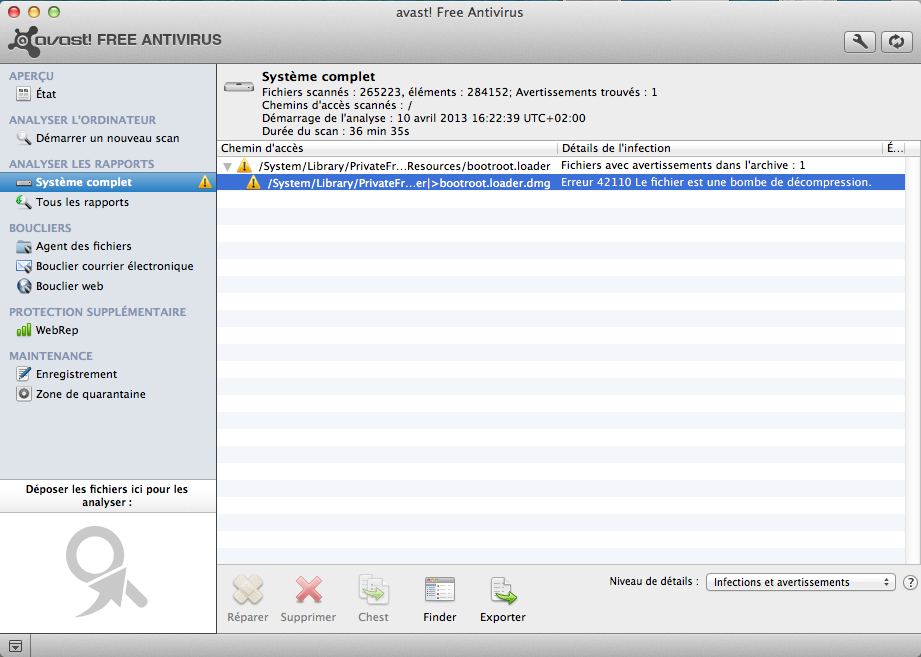Click the truncated É… column header
The image size is (921, 657).
pos(894,148)
